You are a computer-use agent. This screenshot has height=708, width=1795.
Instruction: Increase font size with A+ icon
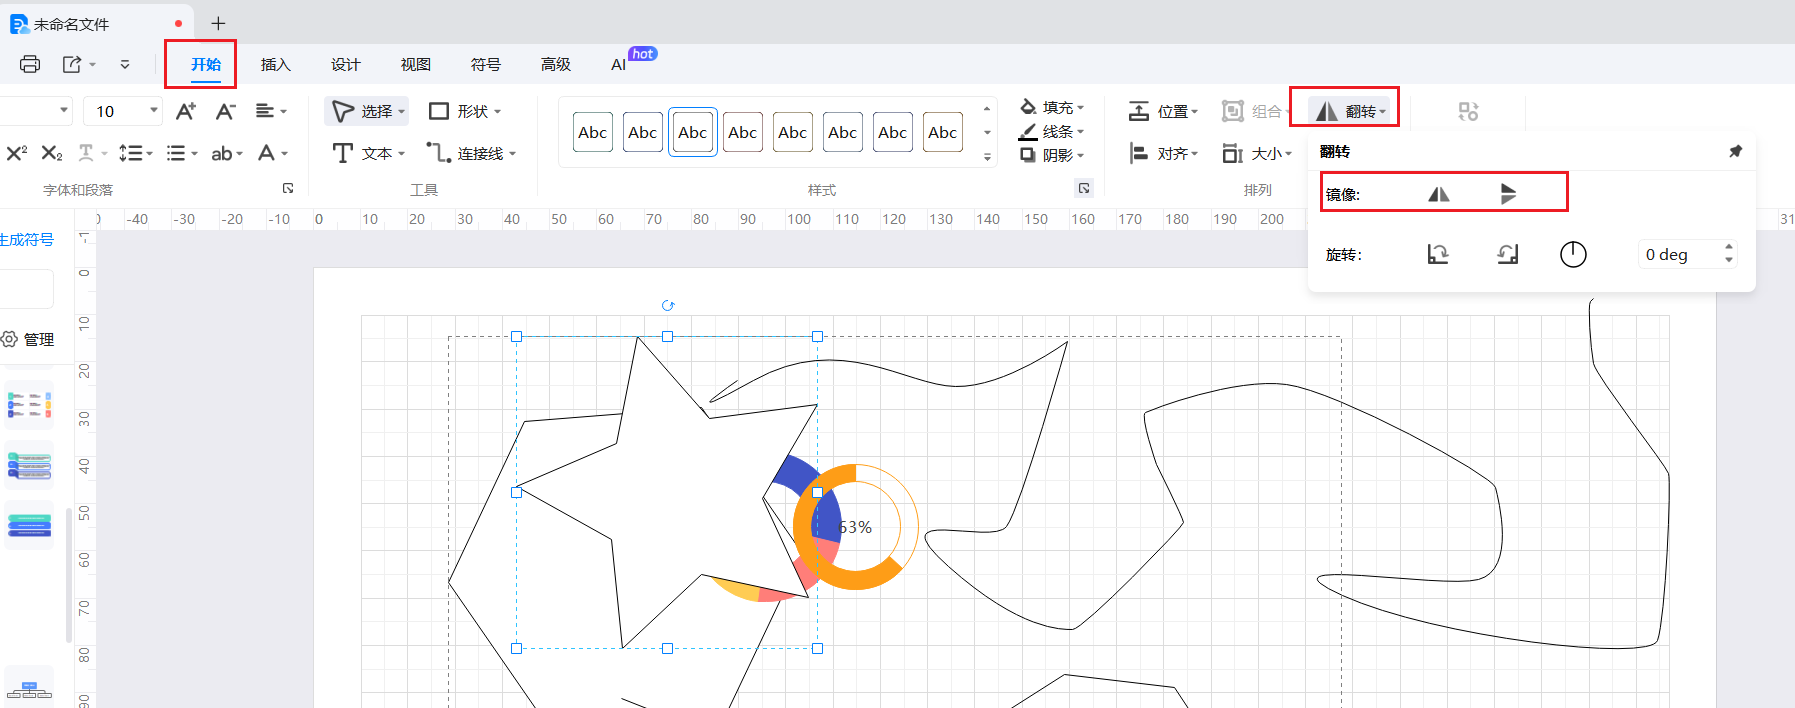click(186, 111)
